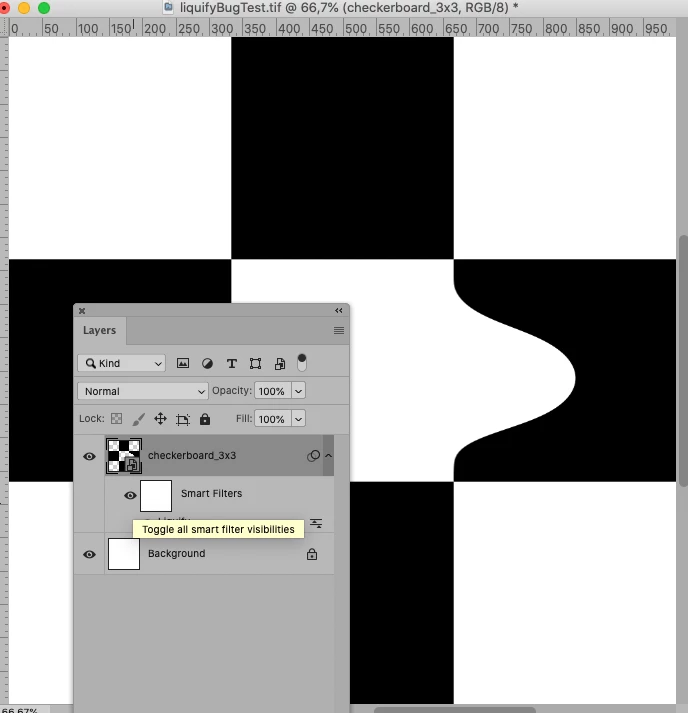Lock all padlock icon in Lock row

pos(205,419)
